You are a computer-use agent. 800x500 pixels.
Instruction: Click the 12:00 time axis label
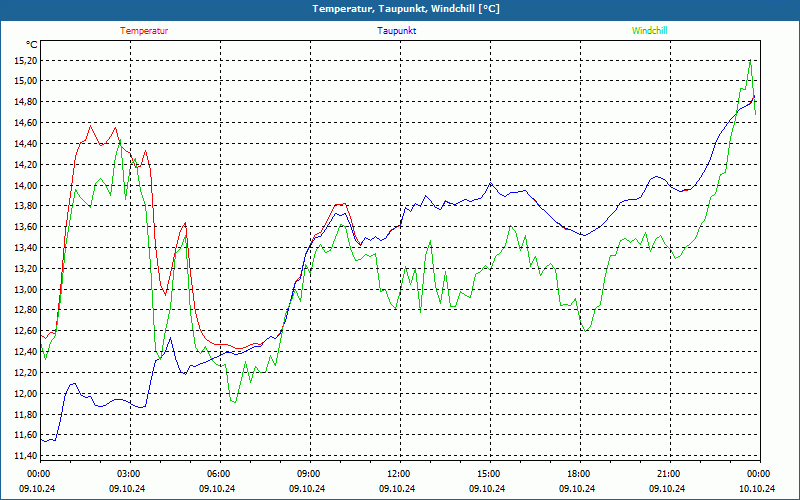point(398,474)
